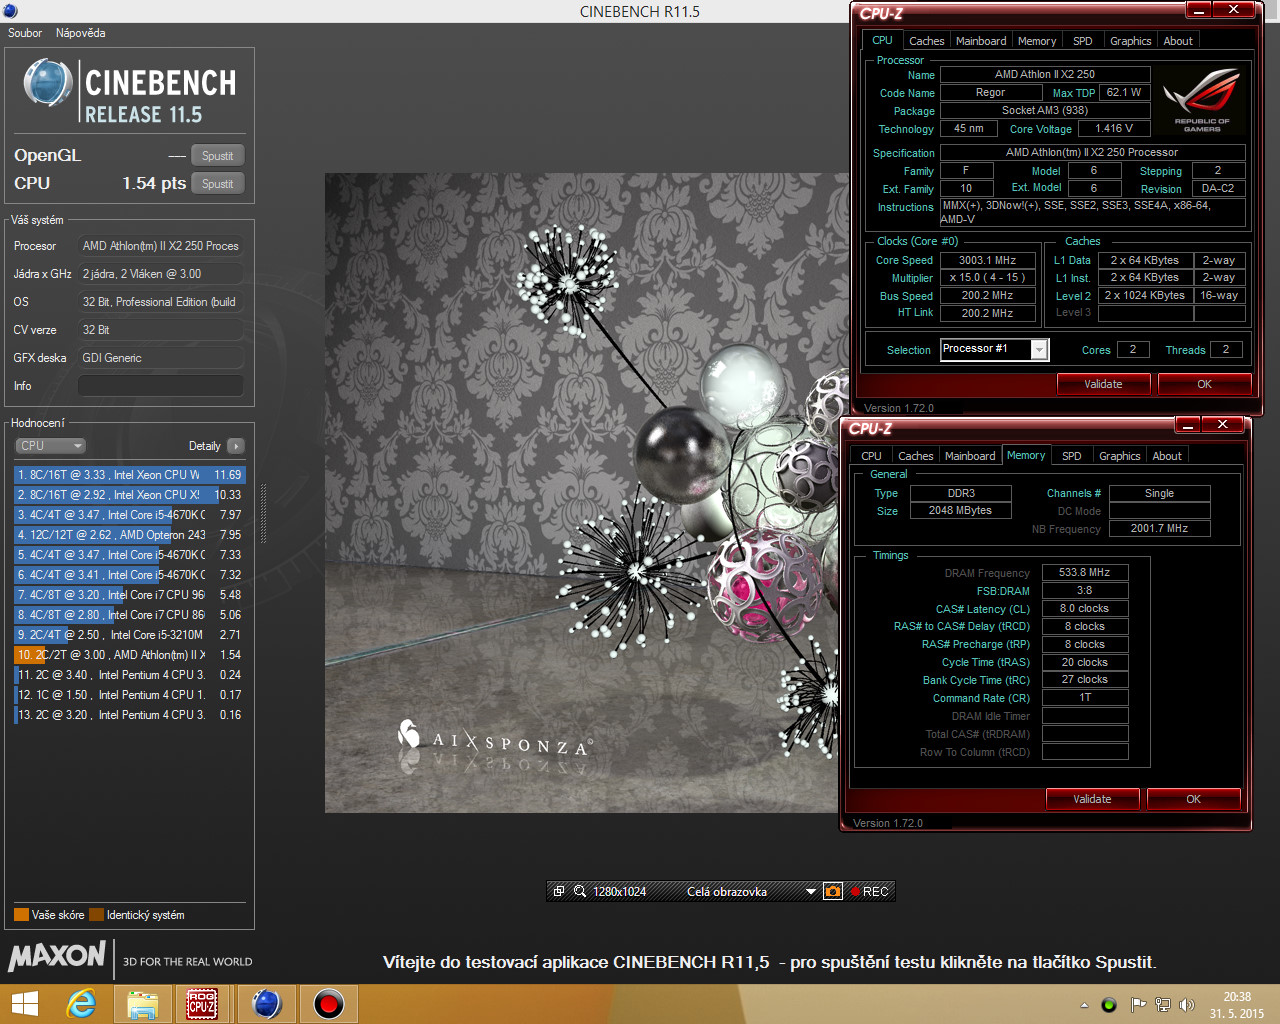Click the camera screenshot icon in recorder bar

click(x=832, y=891)
